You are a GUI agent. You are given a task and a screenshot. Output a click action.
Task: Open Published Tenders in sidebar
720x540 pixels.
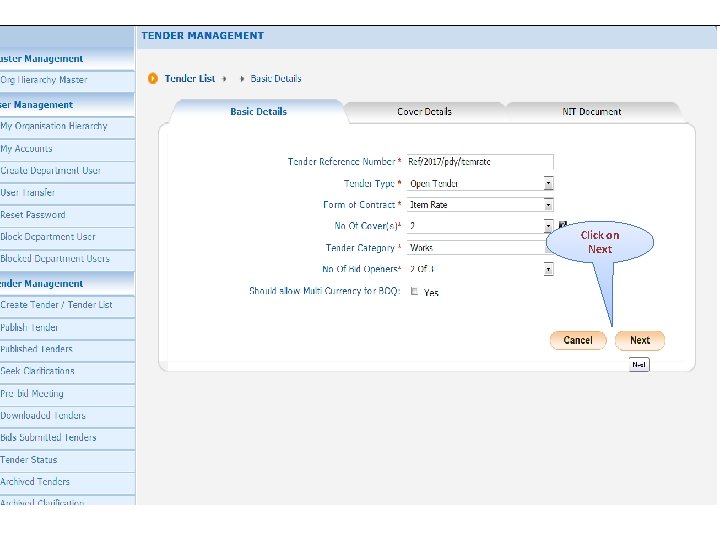click(x=67, y=349)
